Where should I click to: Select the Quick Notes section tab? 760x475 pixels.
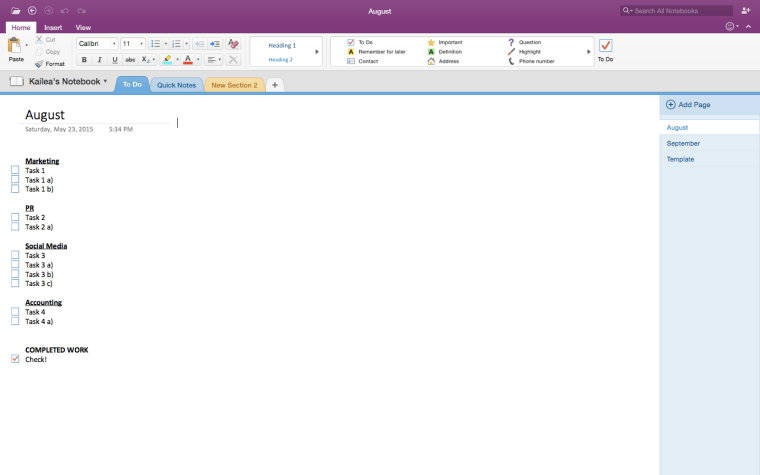click(176, 85)
